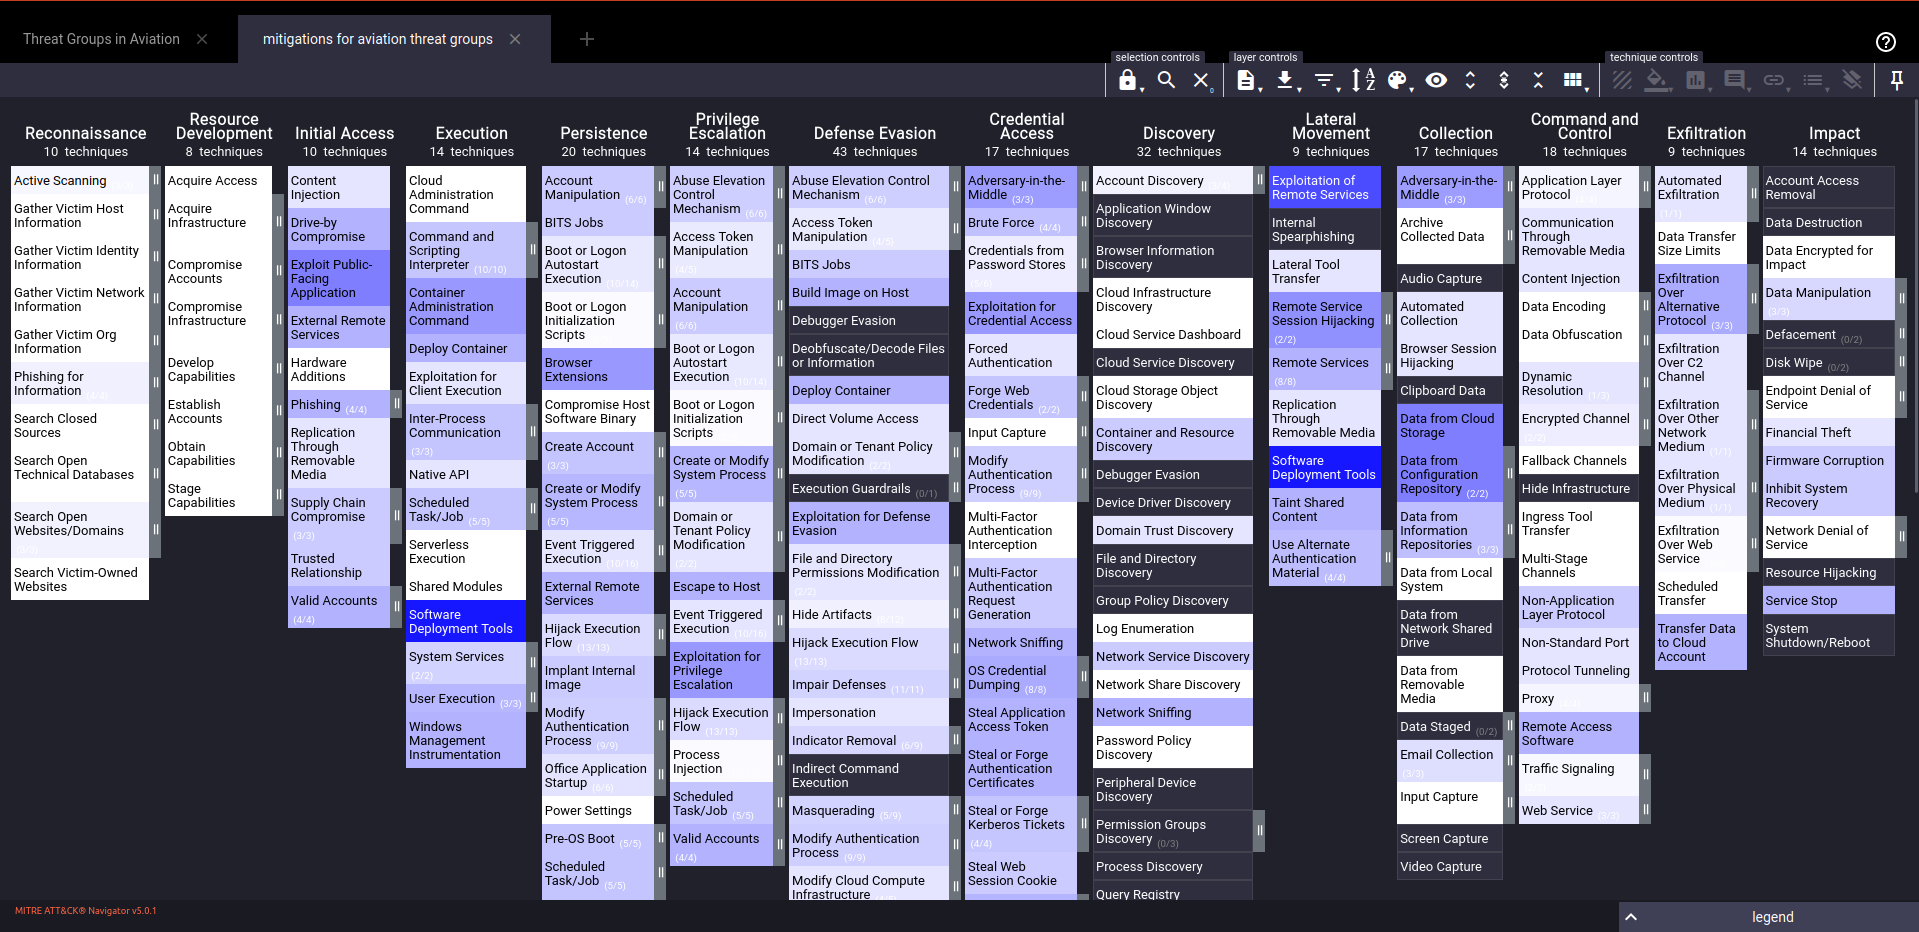1919x932 pixels.
Task: Expand all sub-techniques with the arrows icon
Action: [1470, 80]
